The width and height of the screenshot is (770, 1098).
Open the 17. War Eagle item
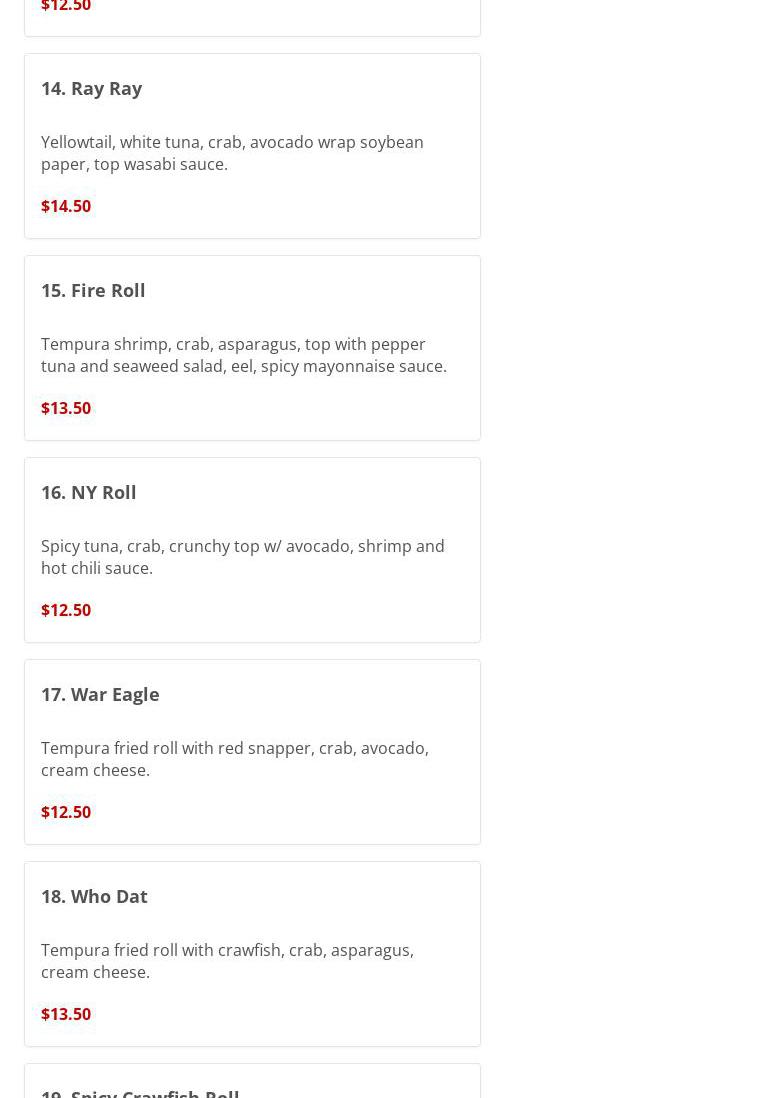[100, 694]
